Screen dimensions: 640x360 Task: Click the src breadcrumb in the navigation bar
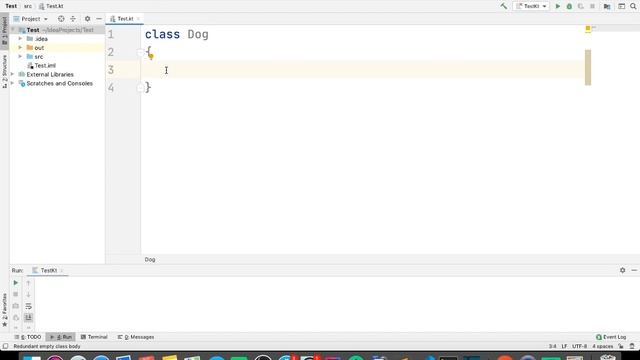[x=28, y=6]
